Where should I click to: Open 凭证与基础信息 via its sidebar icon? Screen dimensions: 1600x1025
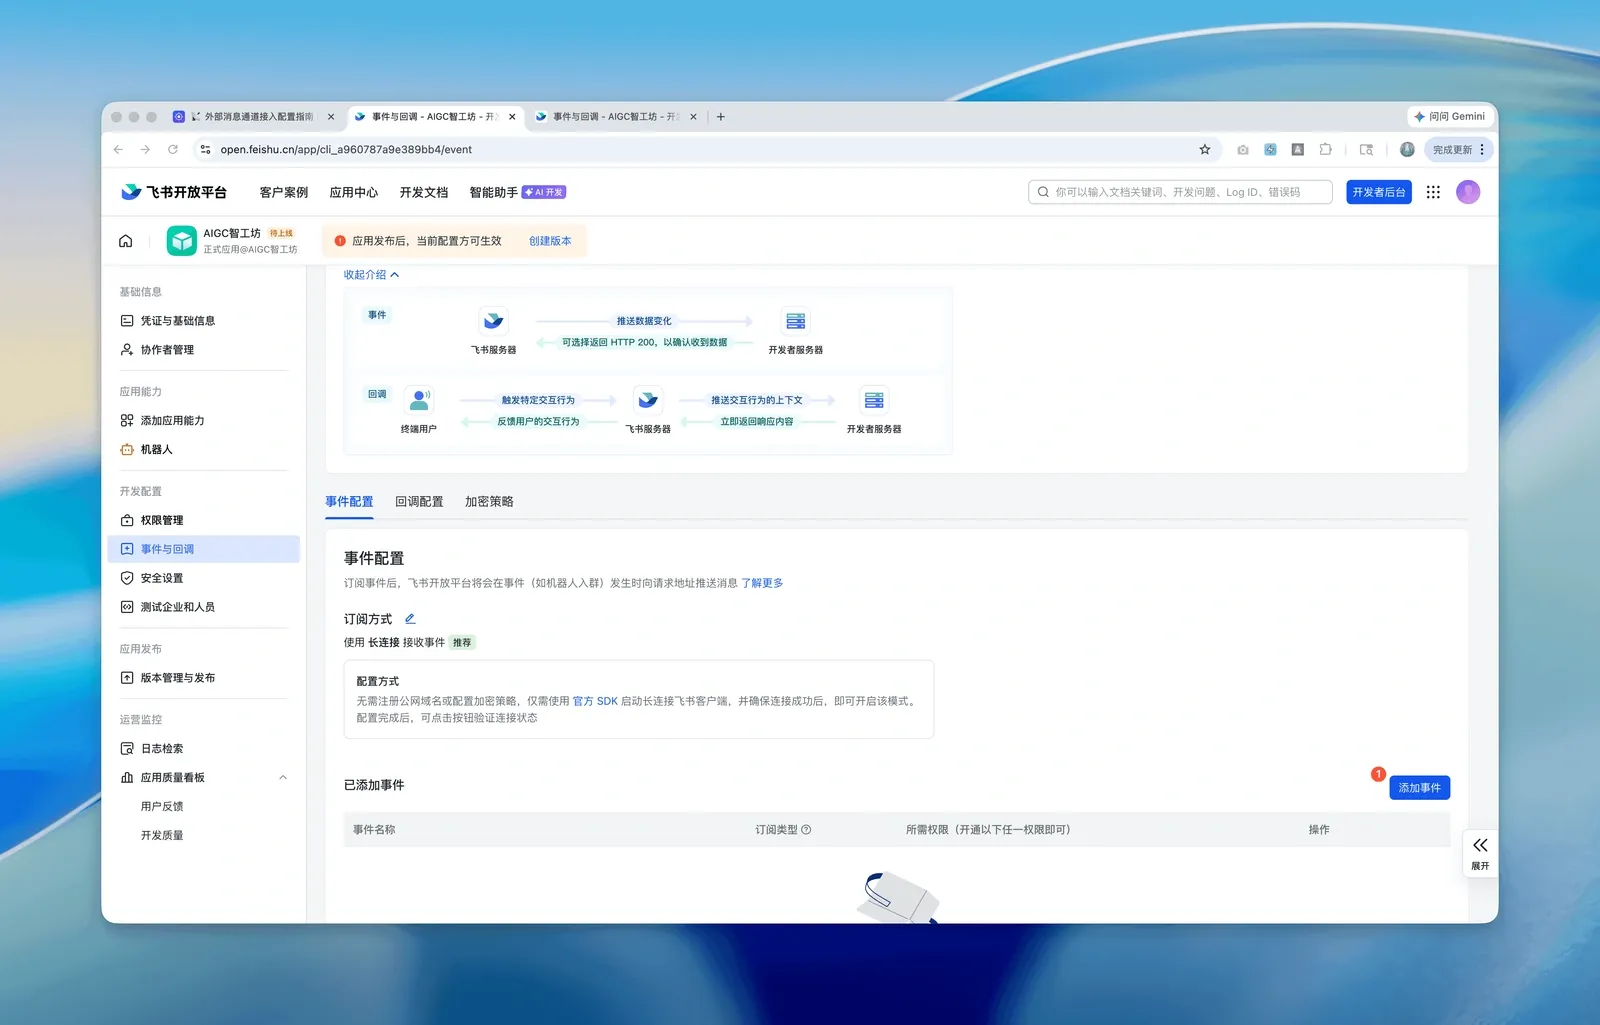point(127,321)
